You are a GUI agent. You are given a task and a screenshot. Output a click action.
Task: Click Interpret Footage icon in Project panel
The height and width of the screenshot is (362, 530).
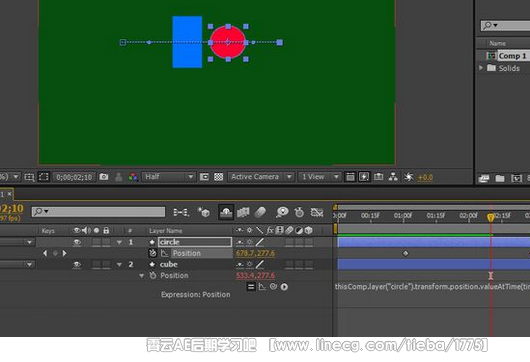click(x=484, y=178)
